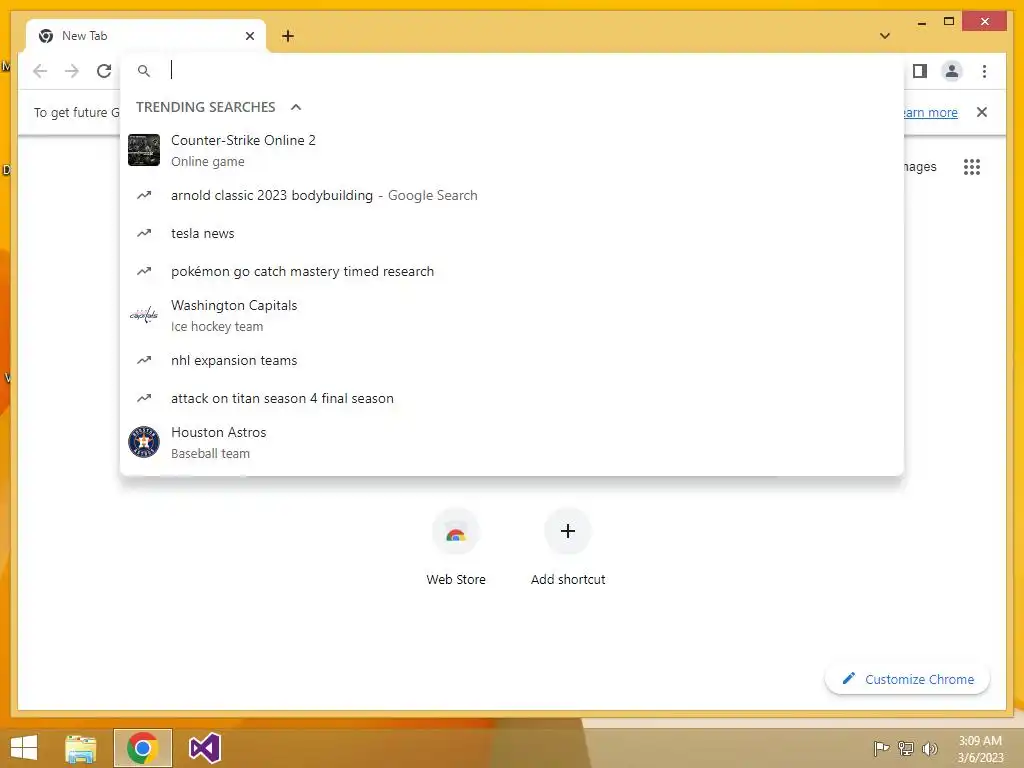Open the Chrome profile avatar
This screenshot has width=1024, height=768.
pyautogui.click(x=952, y=71)
